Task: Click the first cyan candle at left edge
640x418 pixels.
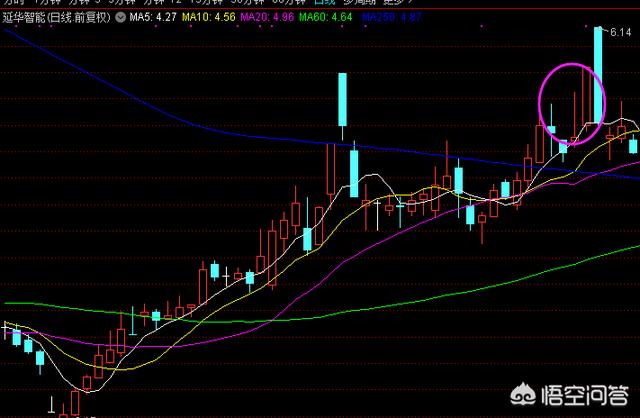Action: 17,337
